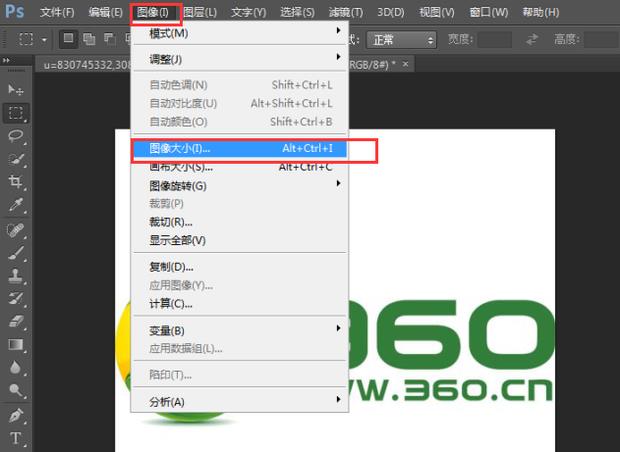Image resolution: width=620 pixels, height=452 pixels.
Task: Open the 编辑(E) menu
Action: [106, 12]
